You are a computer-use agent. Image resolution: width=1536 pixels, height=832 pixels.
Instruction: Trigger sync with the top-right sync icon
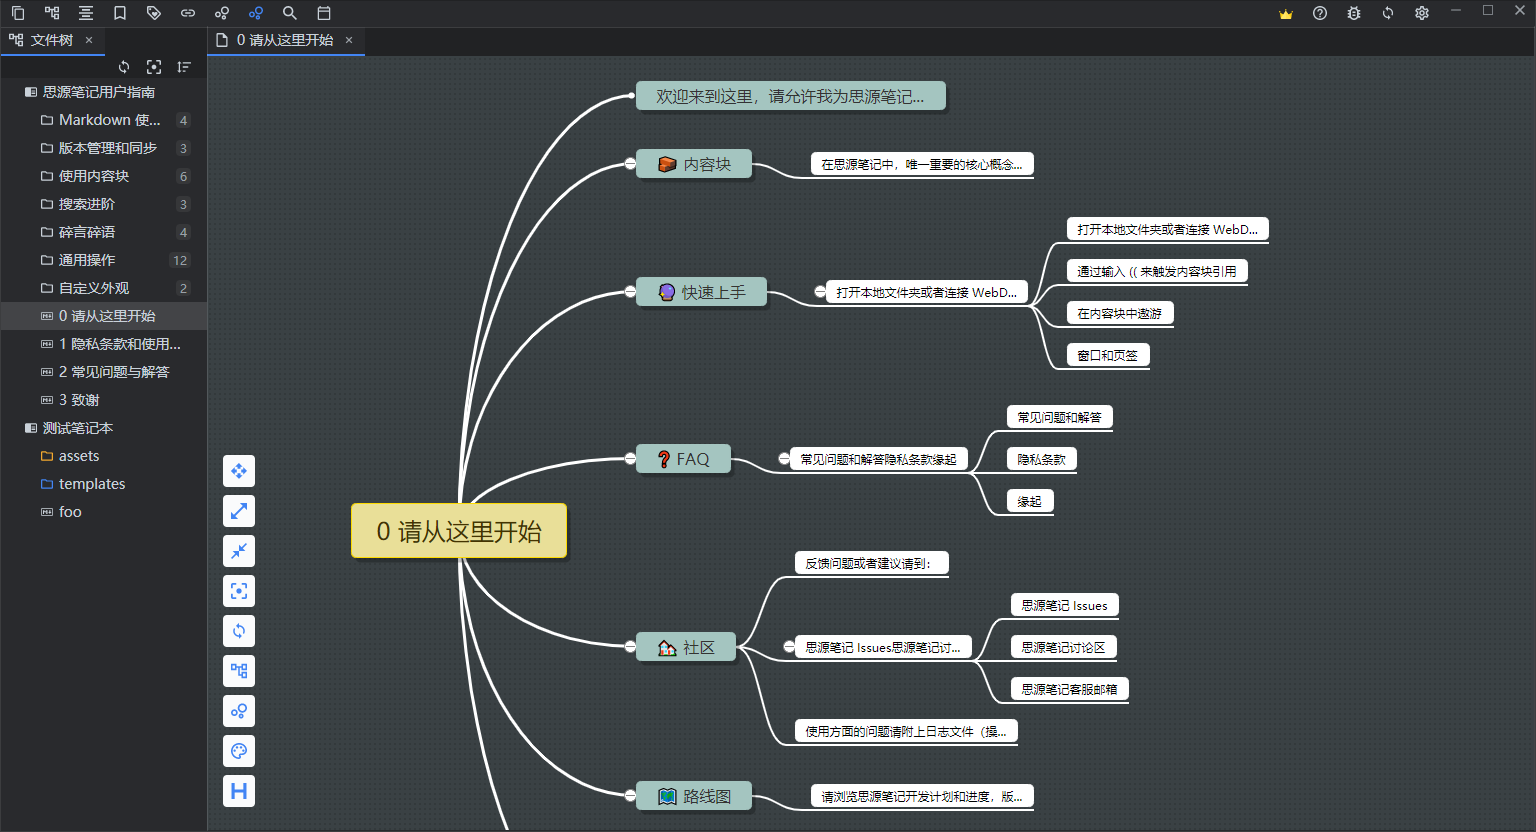[1389, 13]
